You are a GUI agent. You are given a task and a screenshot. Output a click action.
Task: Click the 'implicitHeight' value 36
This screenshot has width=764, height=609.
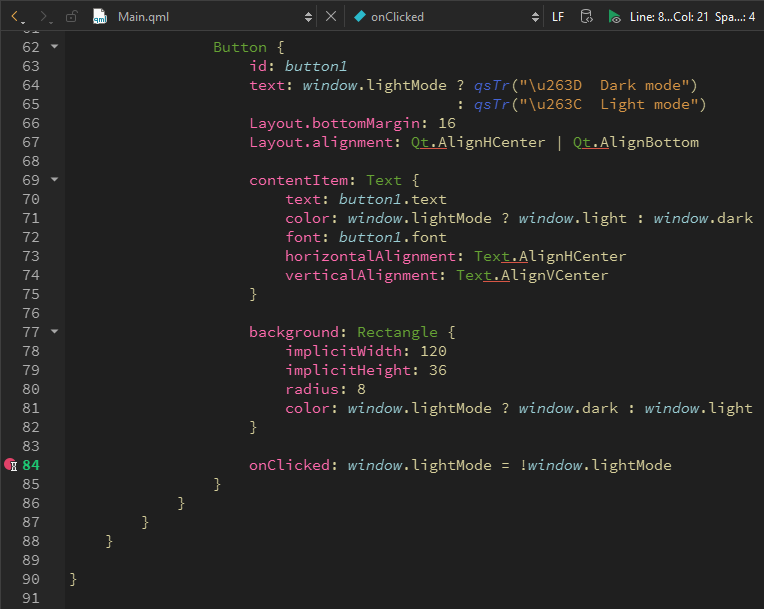[438, 370]
